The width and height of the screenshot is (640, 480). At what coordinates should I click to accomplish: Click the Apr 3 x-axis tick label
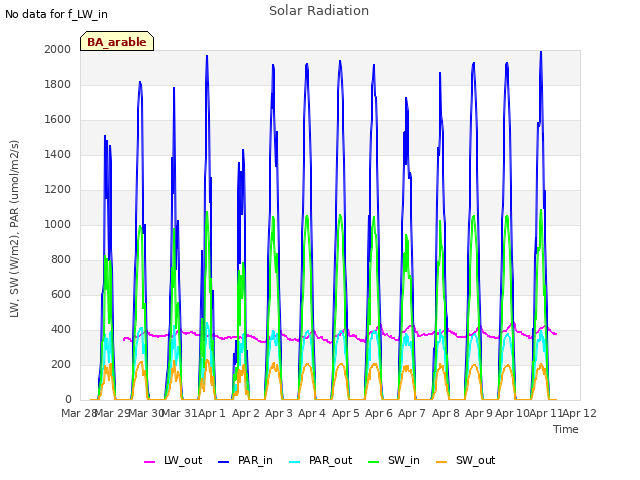coord(279,413)
